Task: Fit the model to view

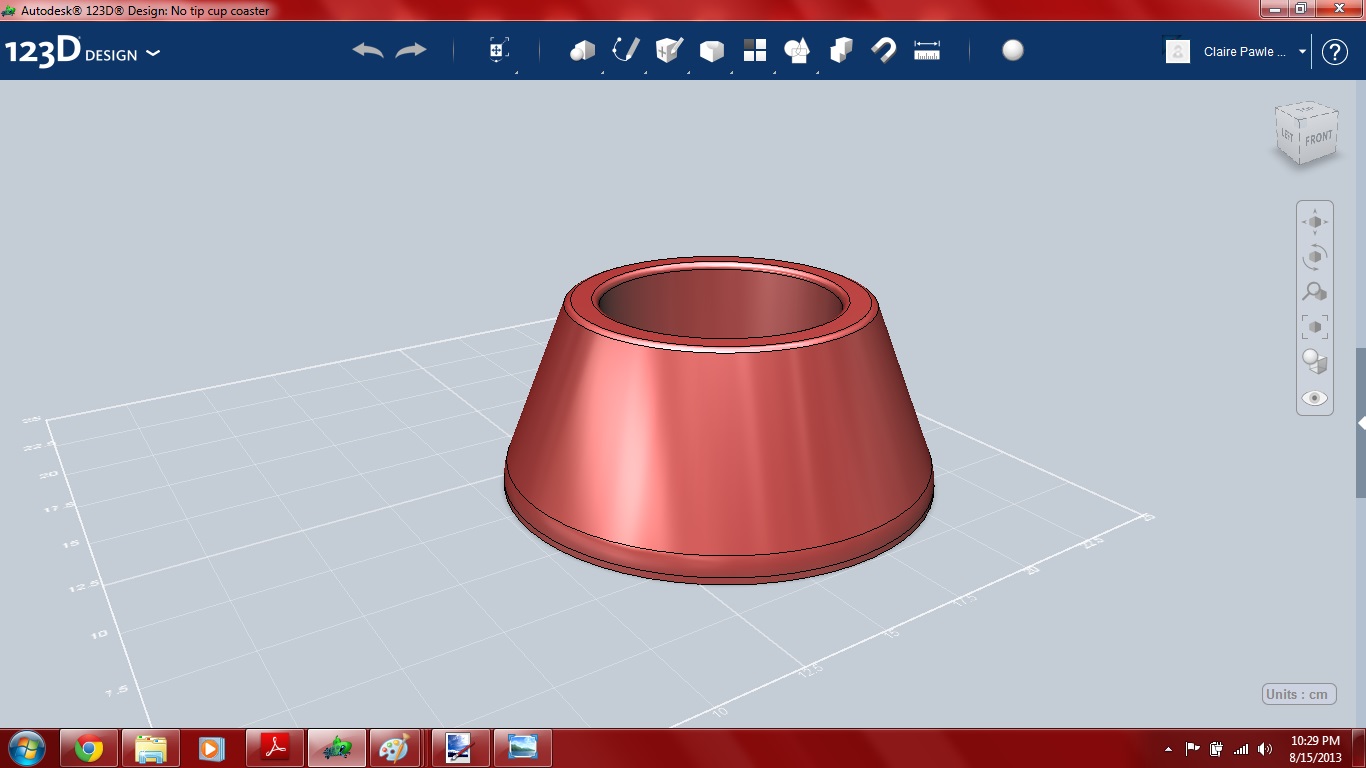Action: [1315, 327]
